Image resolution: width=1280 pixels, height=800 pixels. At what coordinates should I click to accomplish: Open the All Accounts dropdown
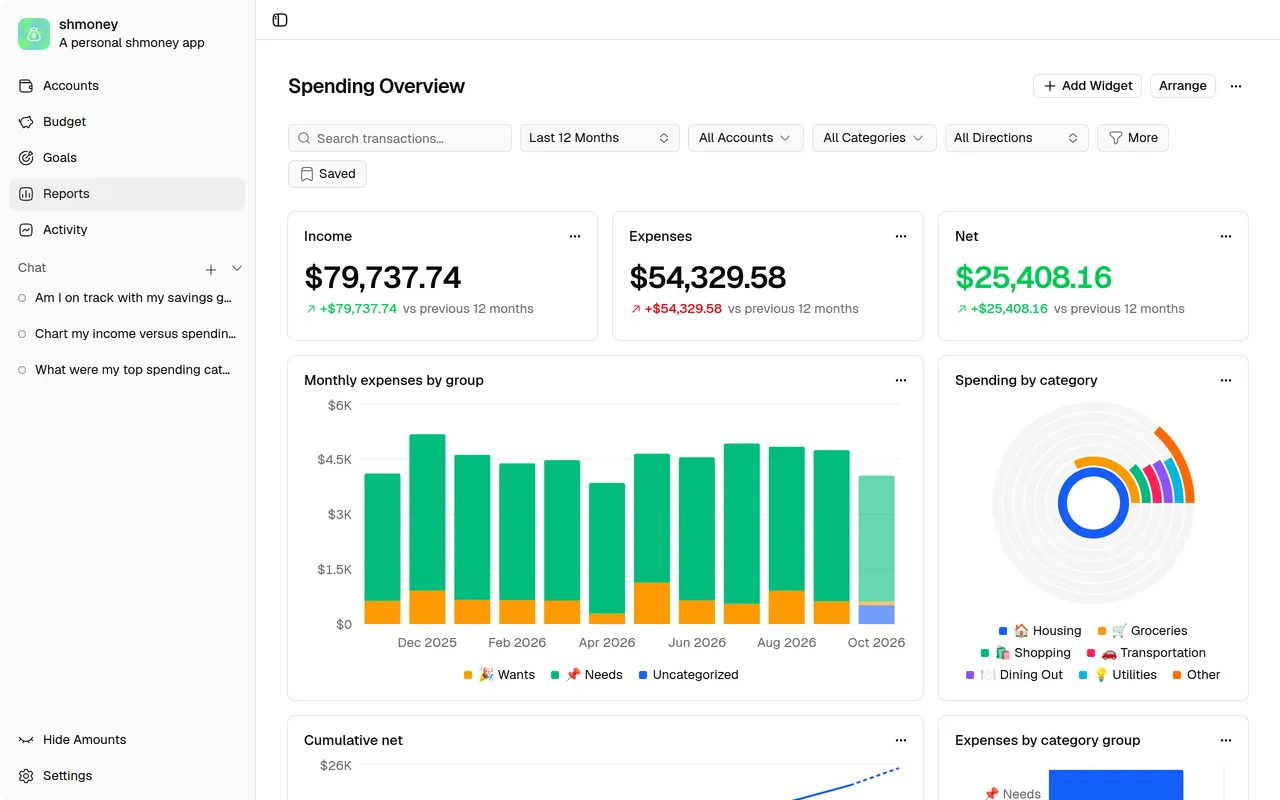tap(746, 138)
